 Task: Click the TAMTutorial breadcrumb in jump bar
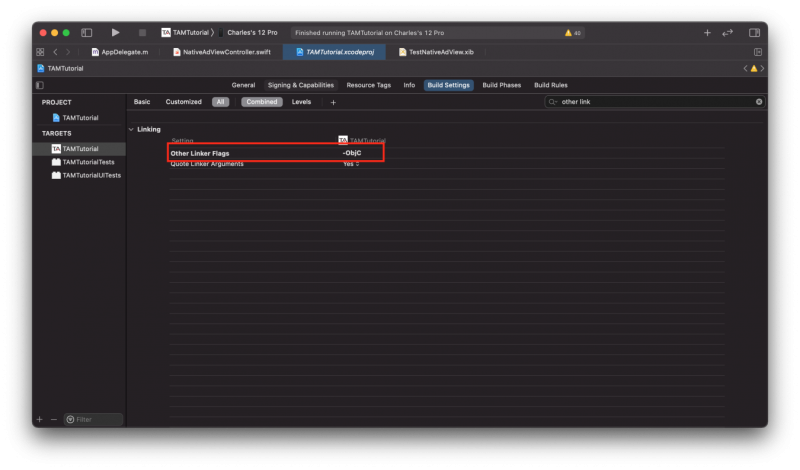(60, 68)
